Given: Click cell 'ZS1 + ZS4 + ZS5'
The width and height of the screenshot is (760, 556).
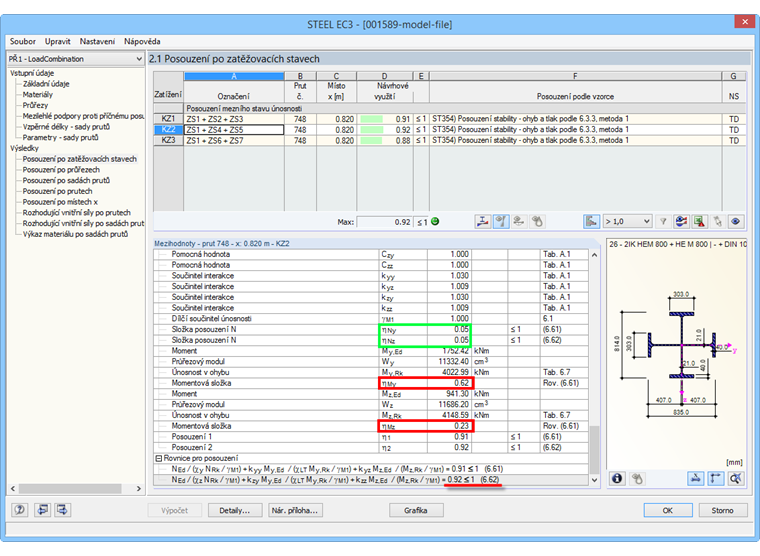Looking at the screenshot, I should pos(234,129).
